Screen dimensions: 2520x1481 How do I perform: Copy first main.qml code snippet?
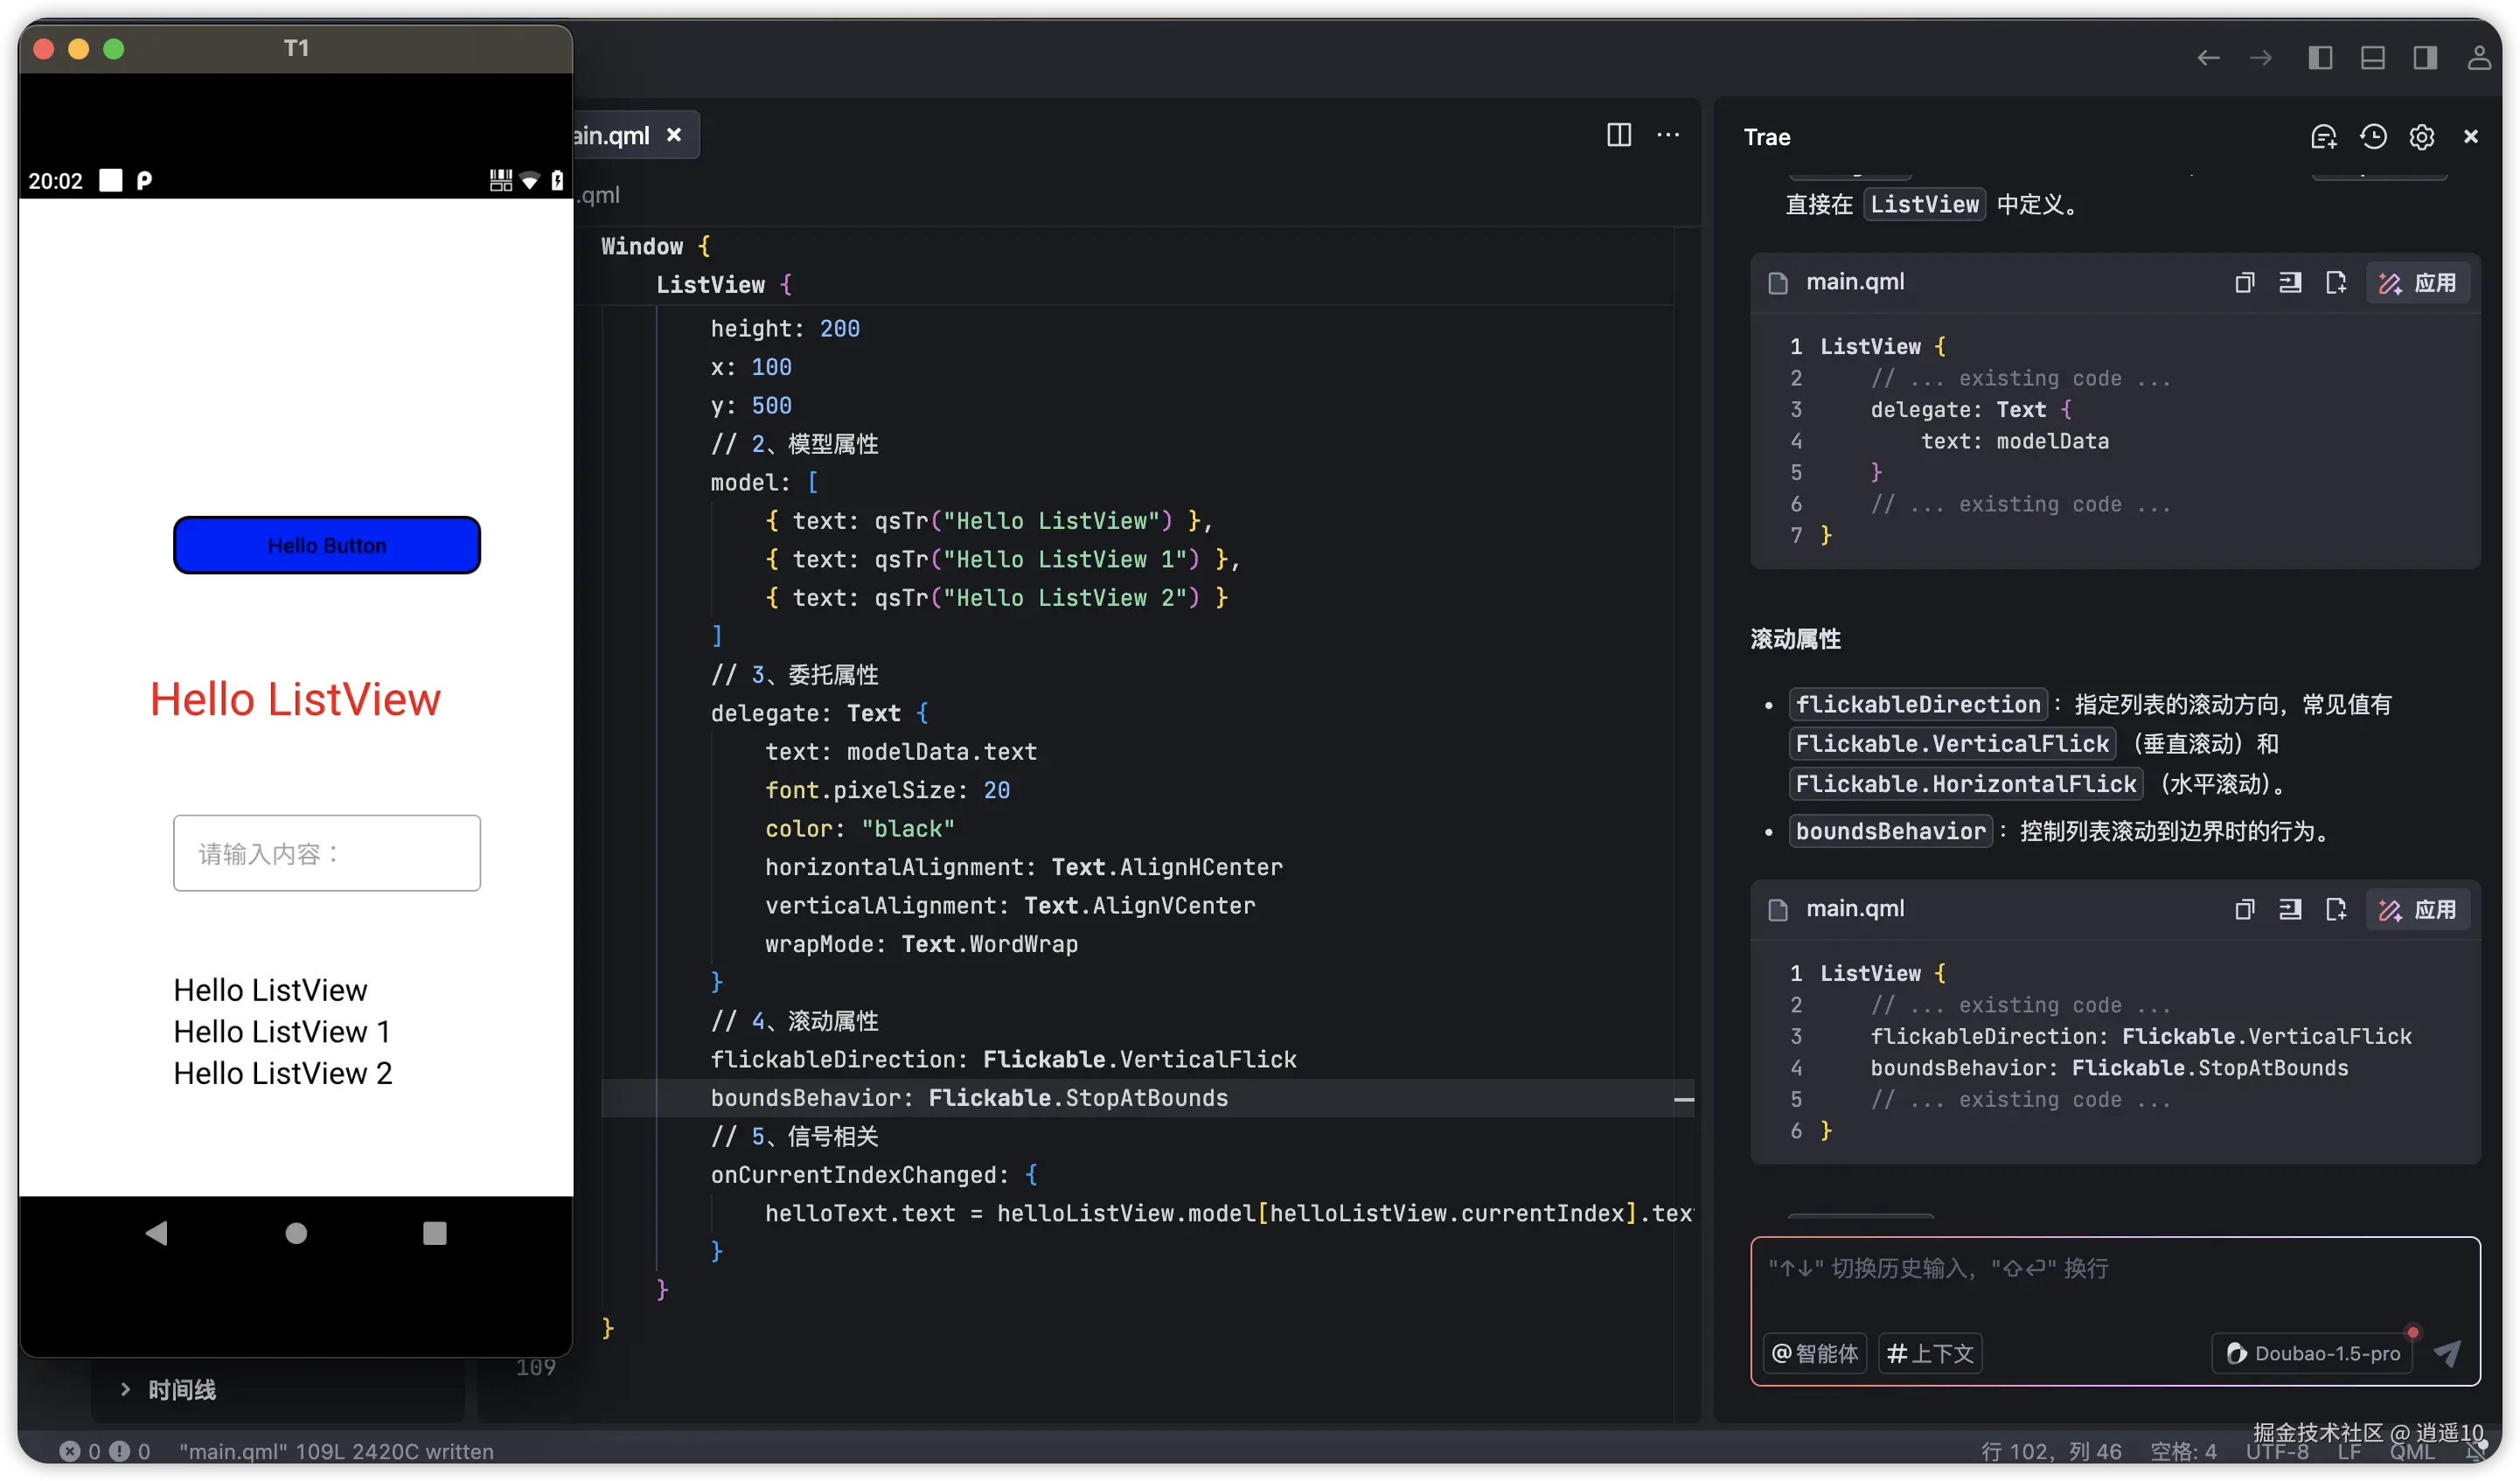[x=2244, y=283]
